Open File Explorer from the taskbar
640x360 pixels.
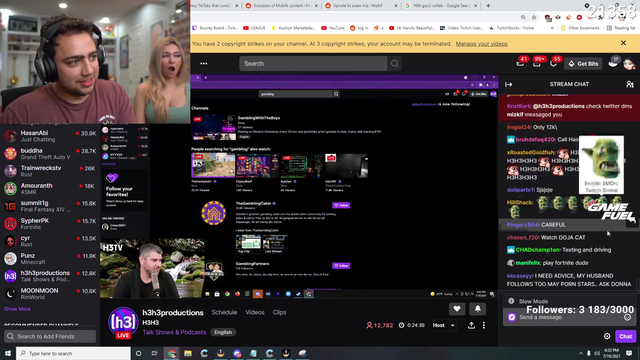pyautogui.click(x=188, y=353)
